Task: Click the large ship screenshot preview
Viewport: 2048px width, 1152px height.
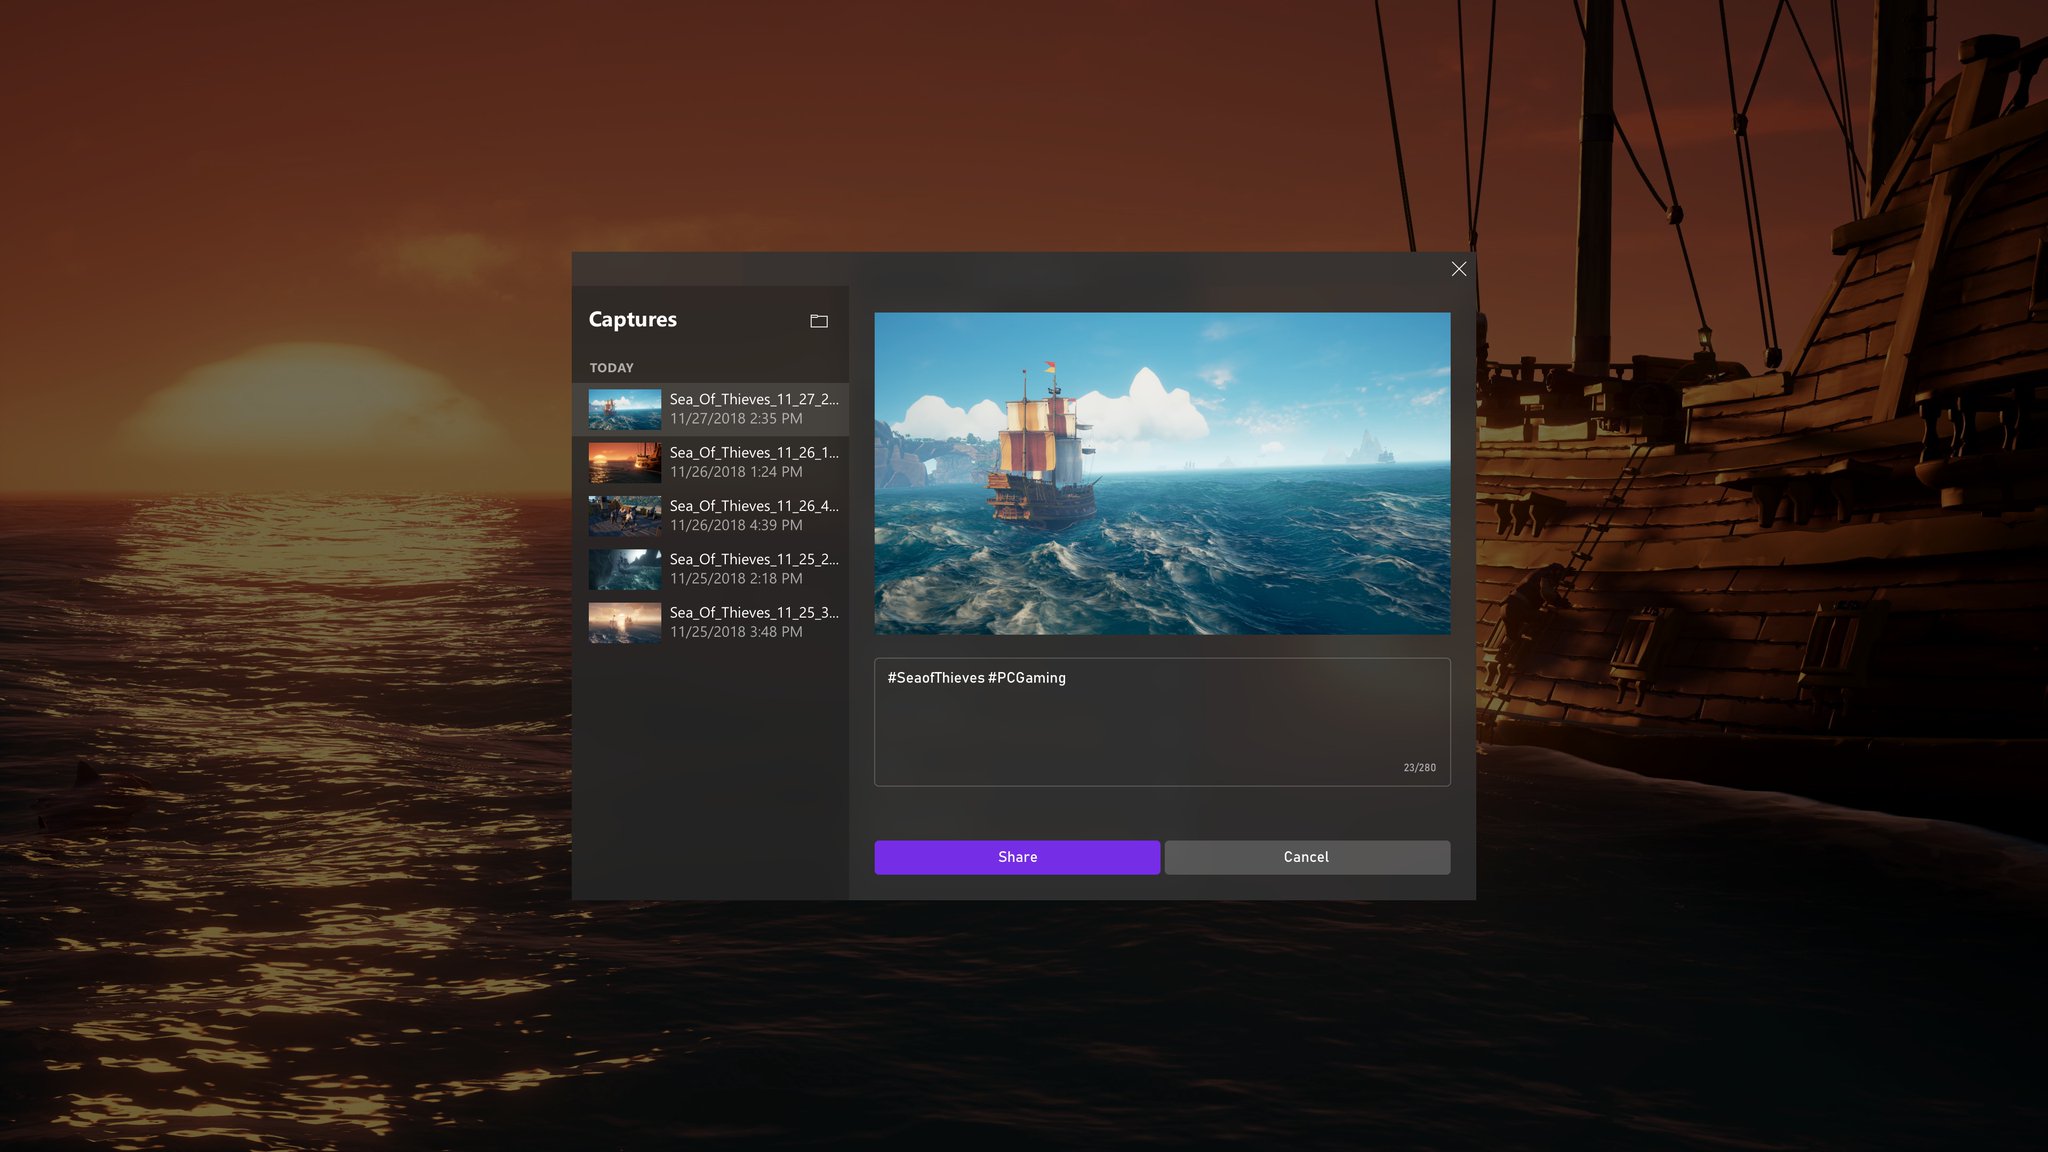Action: tap(1161, 473)
